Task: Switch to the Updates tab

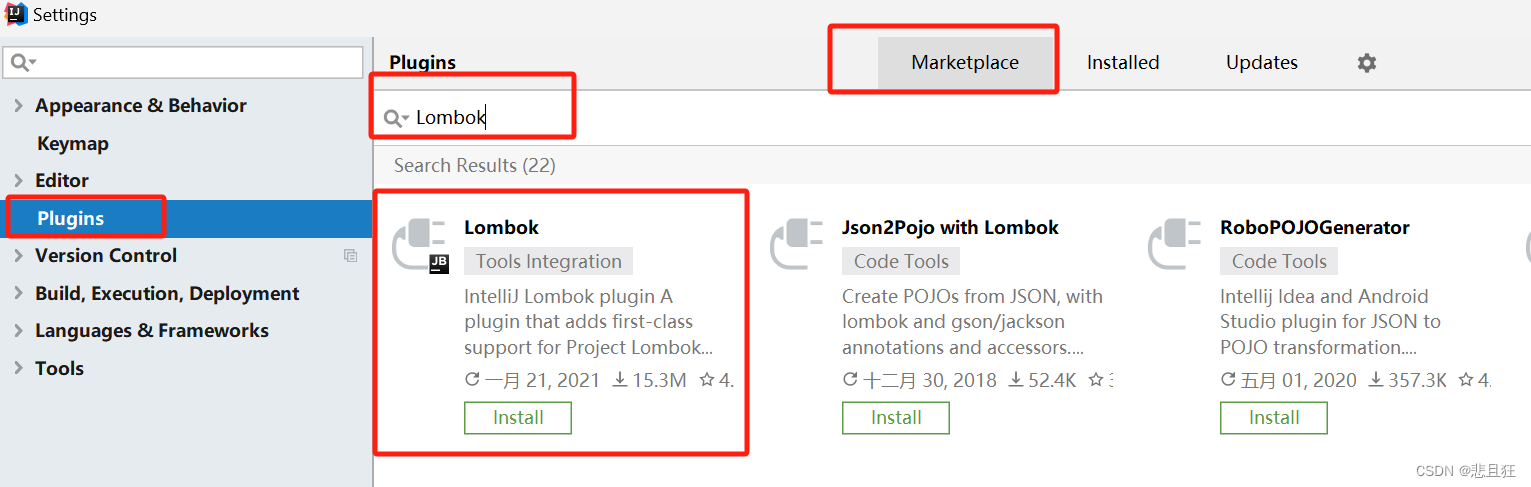Action: (1262, 63)
